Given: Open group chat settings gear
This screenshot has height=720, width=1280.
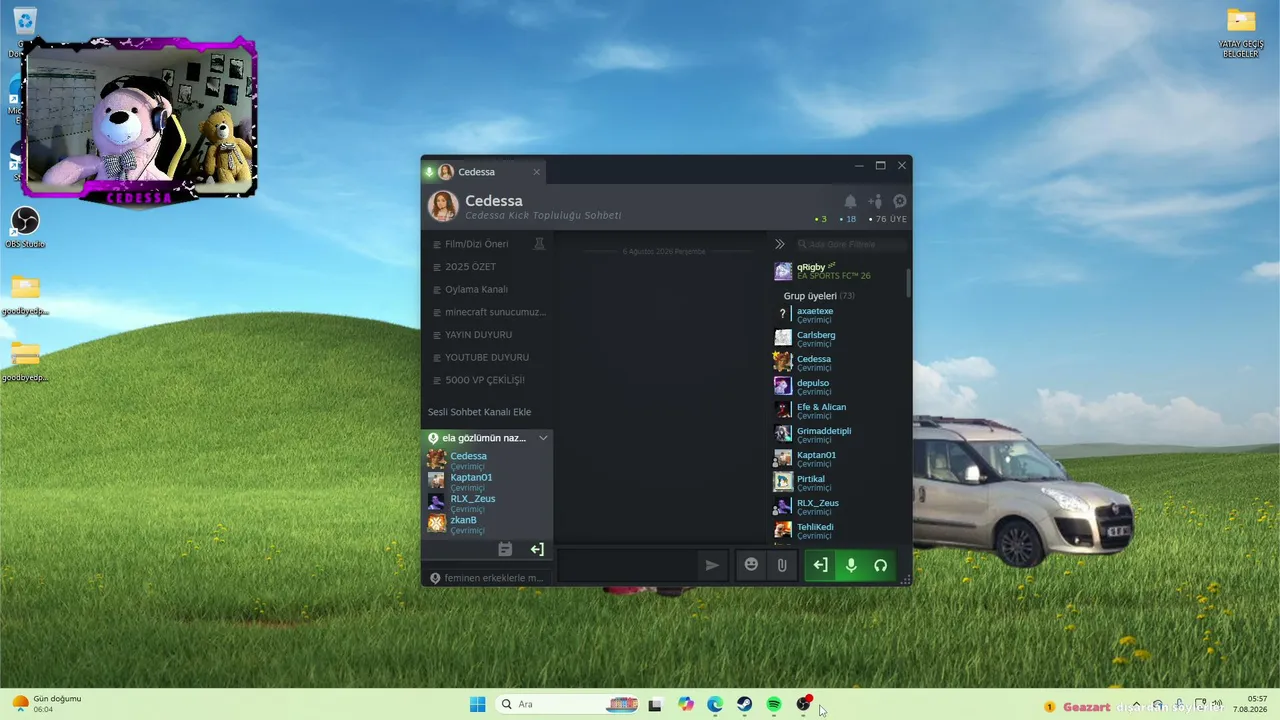Looking at the screenshot, I should 900,202.
